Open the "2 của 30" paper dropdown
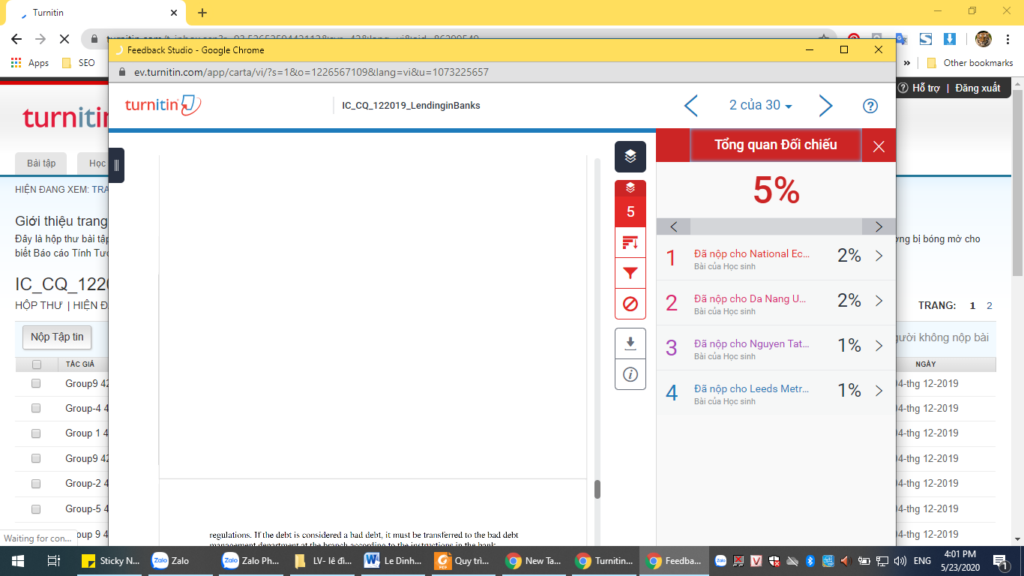The height and width of the screenshot is (576, 1024). click(x=760, y=106)
